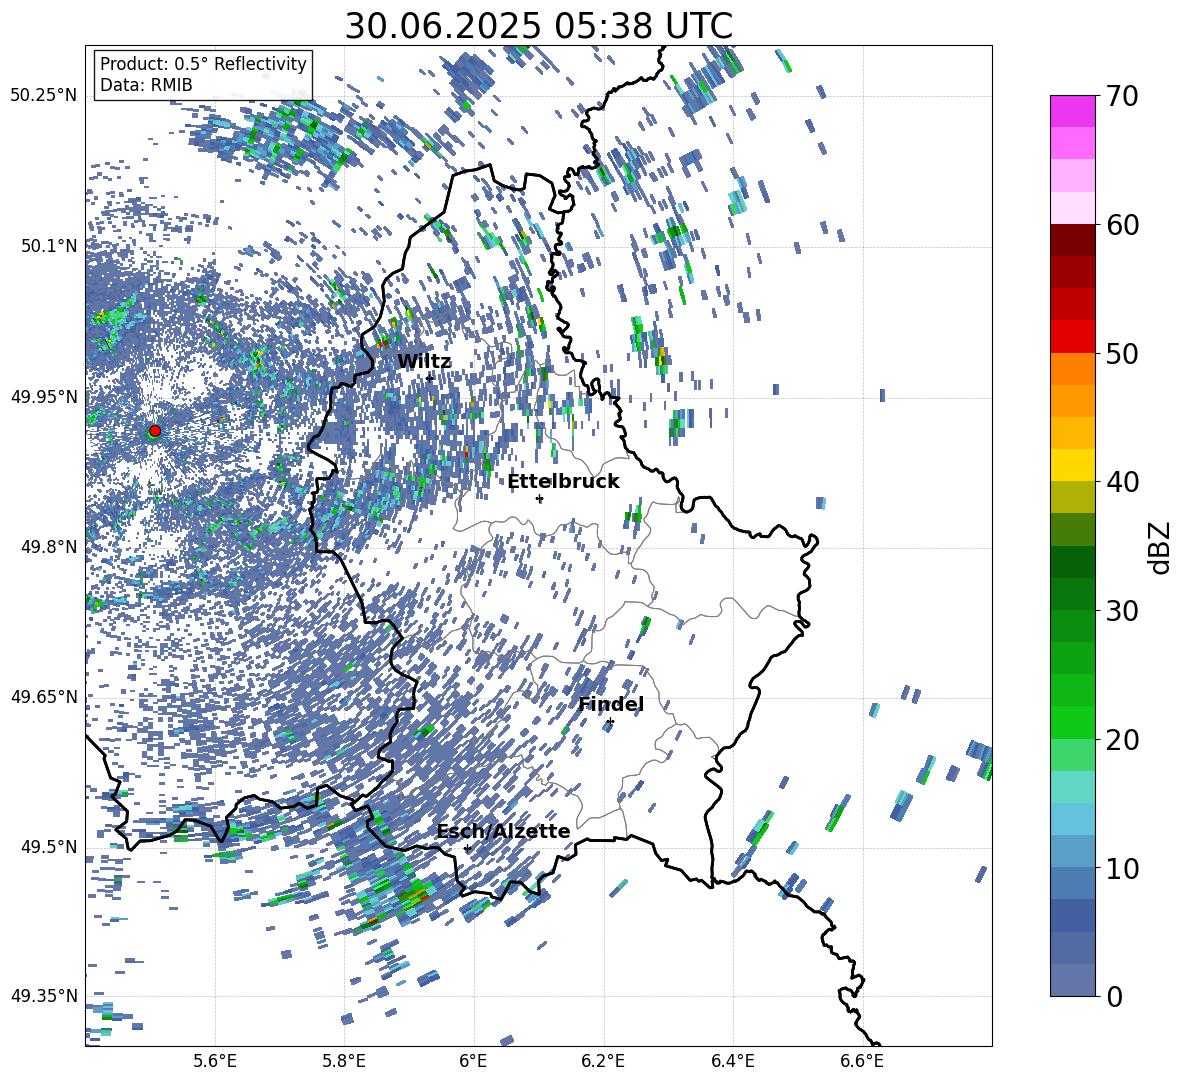
Task: Click the colorbar tick label 0
Action: point(1115,996)
